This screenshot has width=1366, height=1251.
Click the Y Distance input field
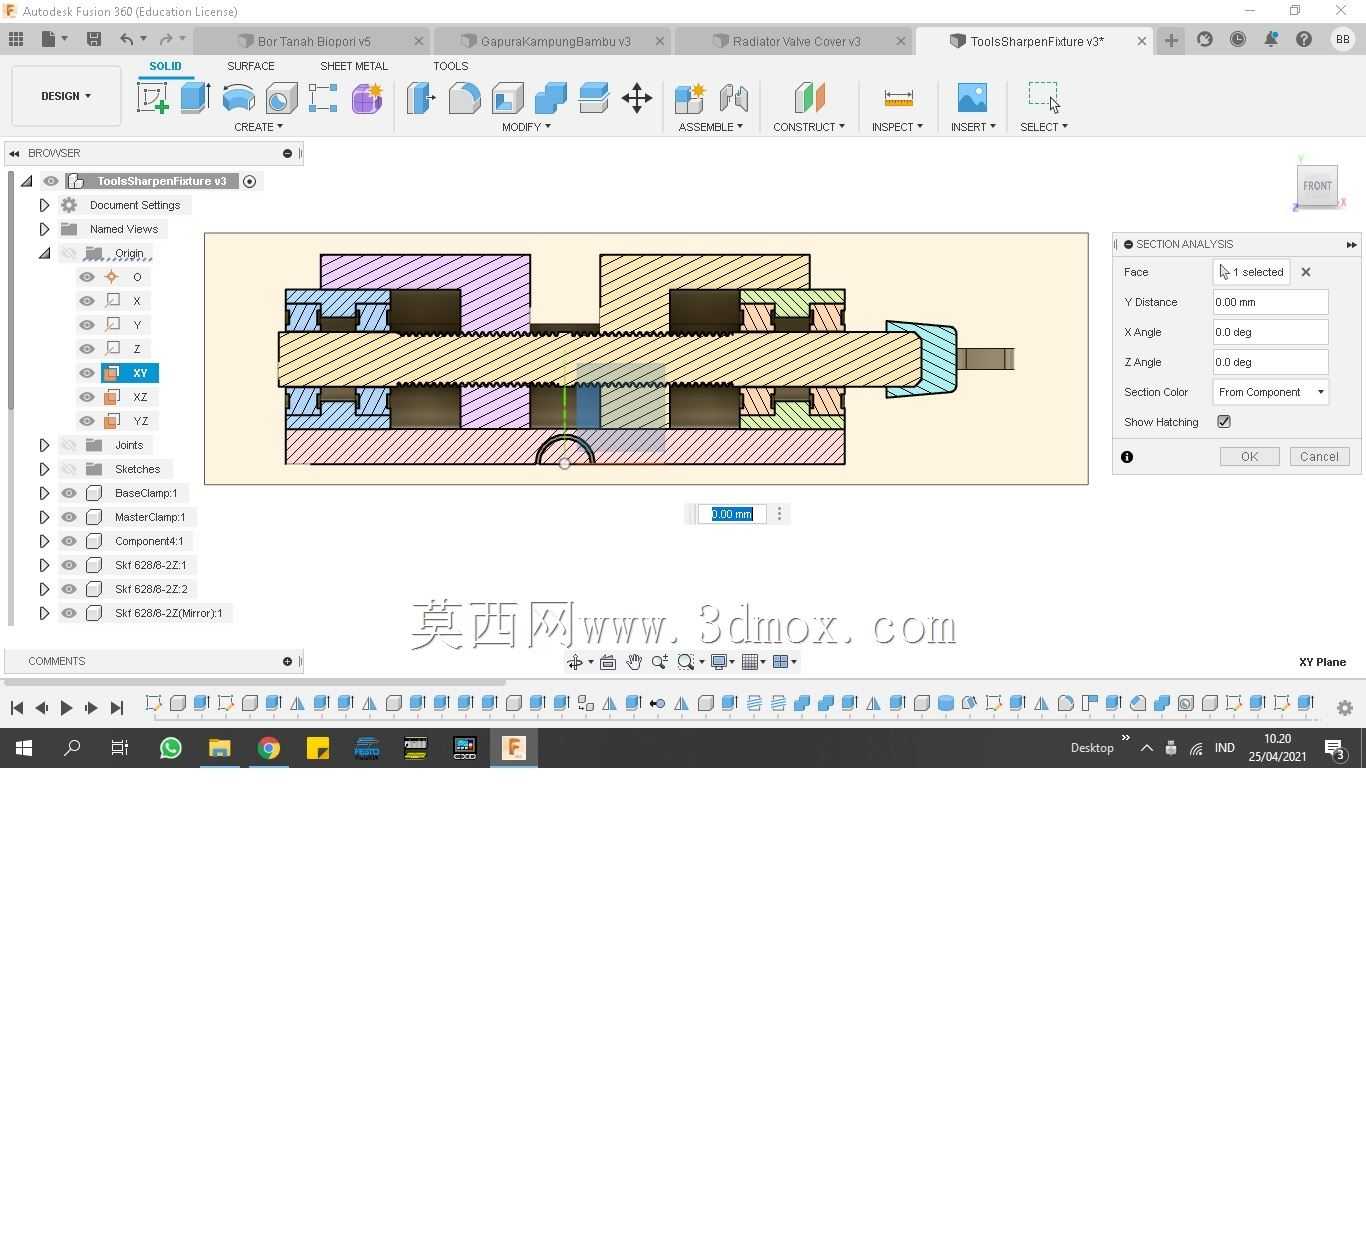[1270, 302]
